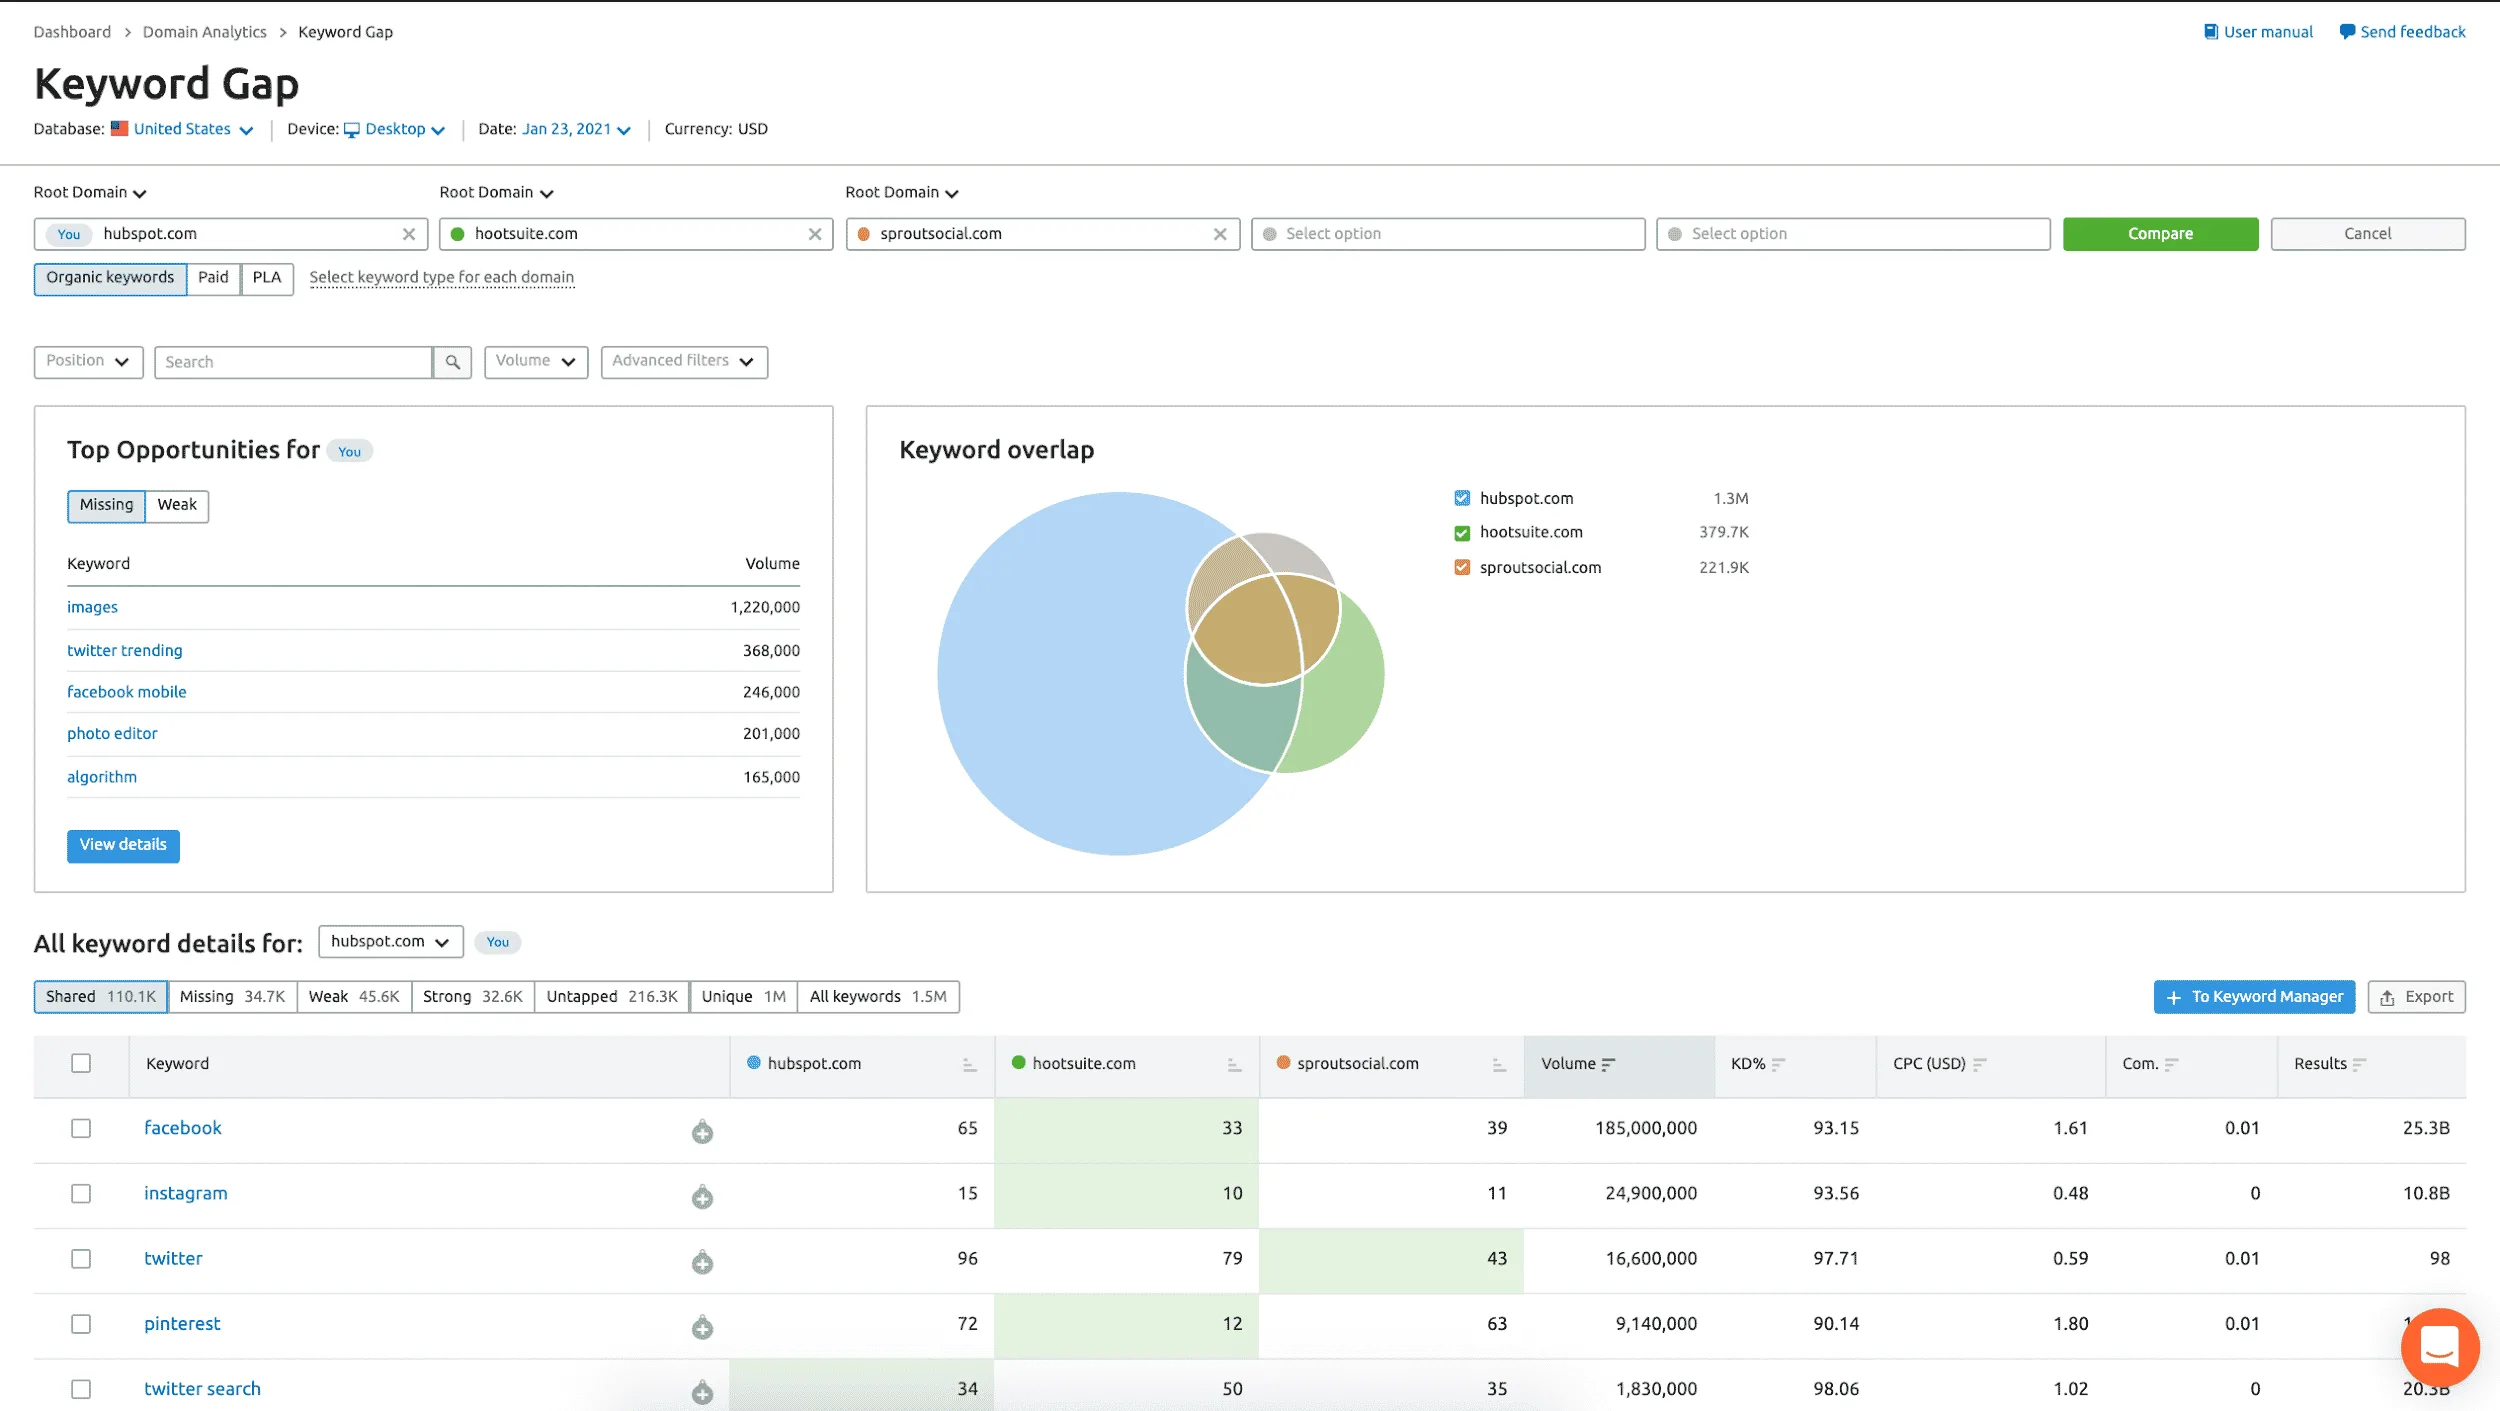The image size is (2500, 1411).
Task: Remove hootsuite.com with its X icon
Action: pos(815,234)
